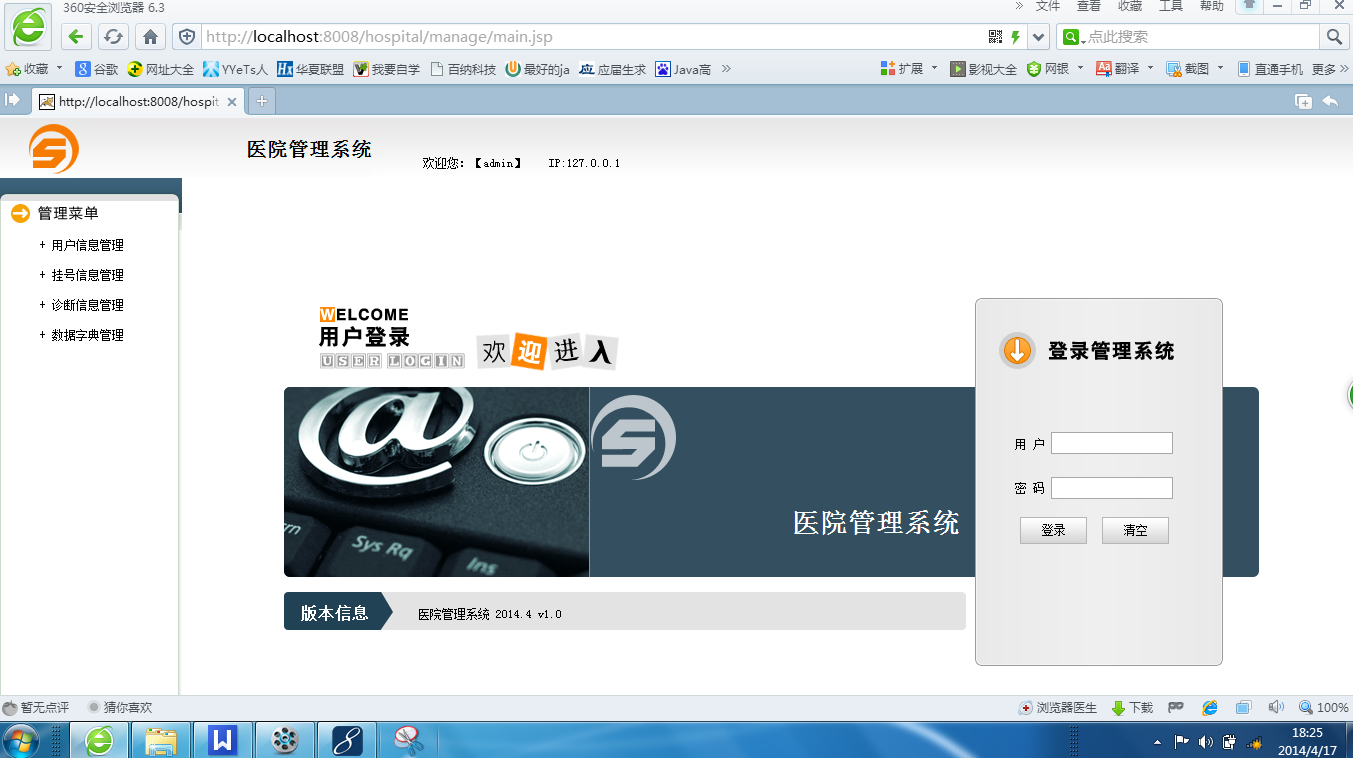Viewport: 1353px width, 758px height.
Task: Open a new tab with plus button
Action: pyautogui.click(x=261, y=101)
